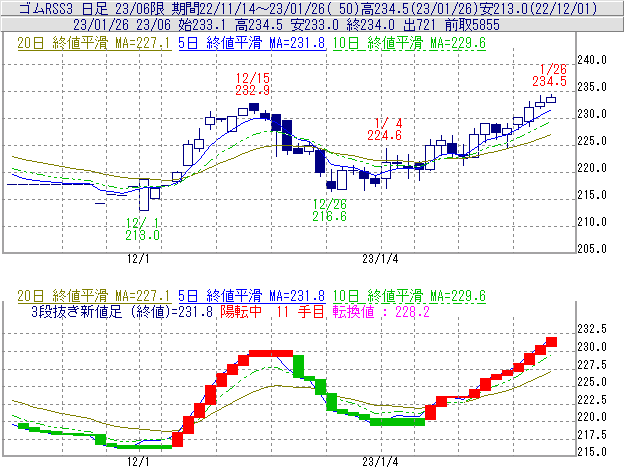Click the tall 12/1 candlestick with the lowest low
The height and width of the screenshot is (475, 624).
pos(144,195)
